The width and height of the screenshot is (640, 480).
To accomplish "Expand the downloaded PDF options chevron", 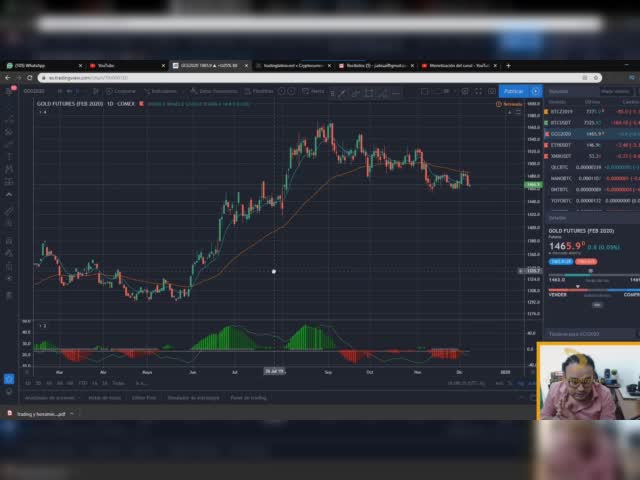I will click(72, 413).
